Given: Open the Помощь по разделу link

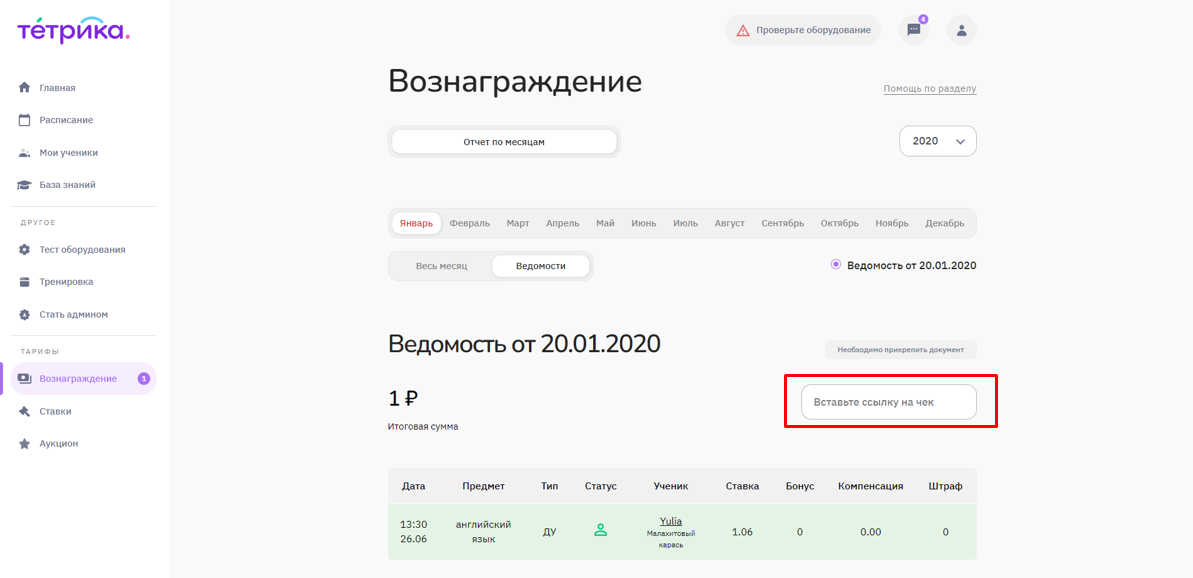Looking at the screenshot, I should click(930, 89).
